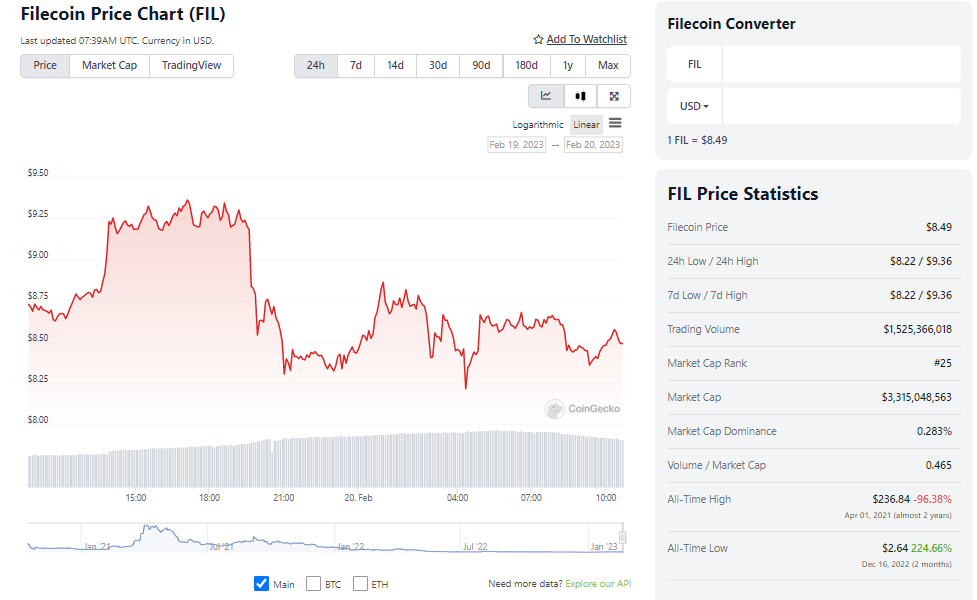Click Jul '22 on the navigator timeline
977x600 pixels.
pos(475,546)
